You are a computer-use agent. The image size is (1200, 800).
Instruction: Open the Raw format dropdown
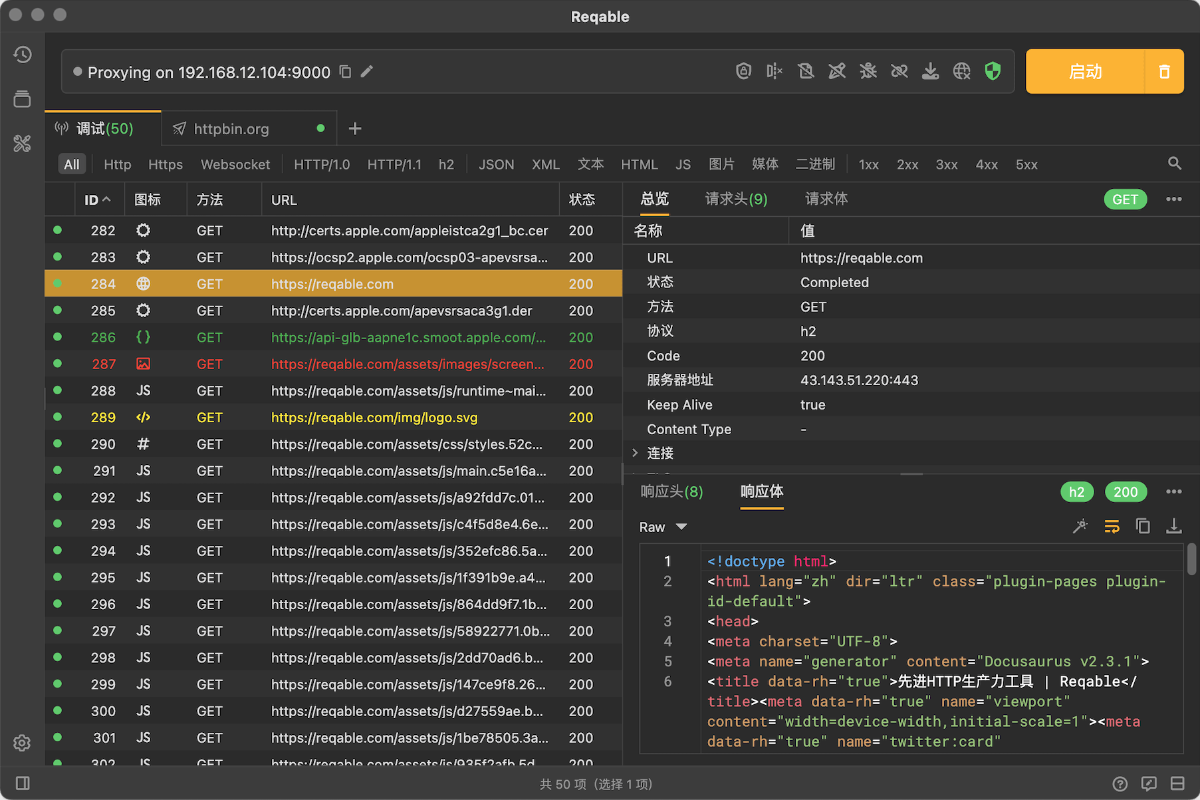(x=663, y=527)
